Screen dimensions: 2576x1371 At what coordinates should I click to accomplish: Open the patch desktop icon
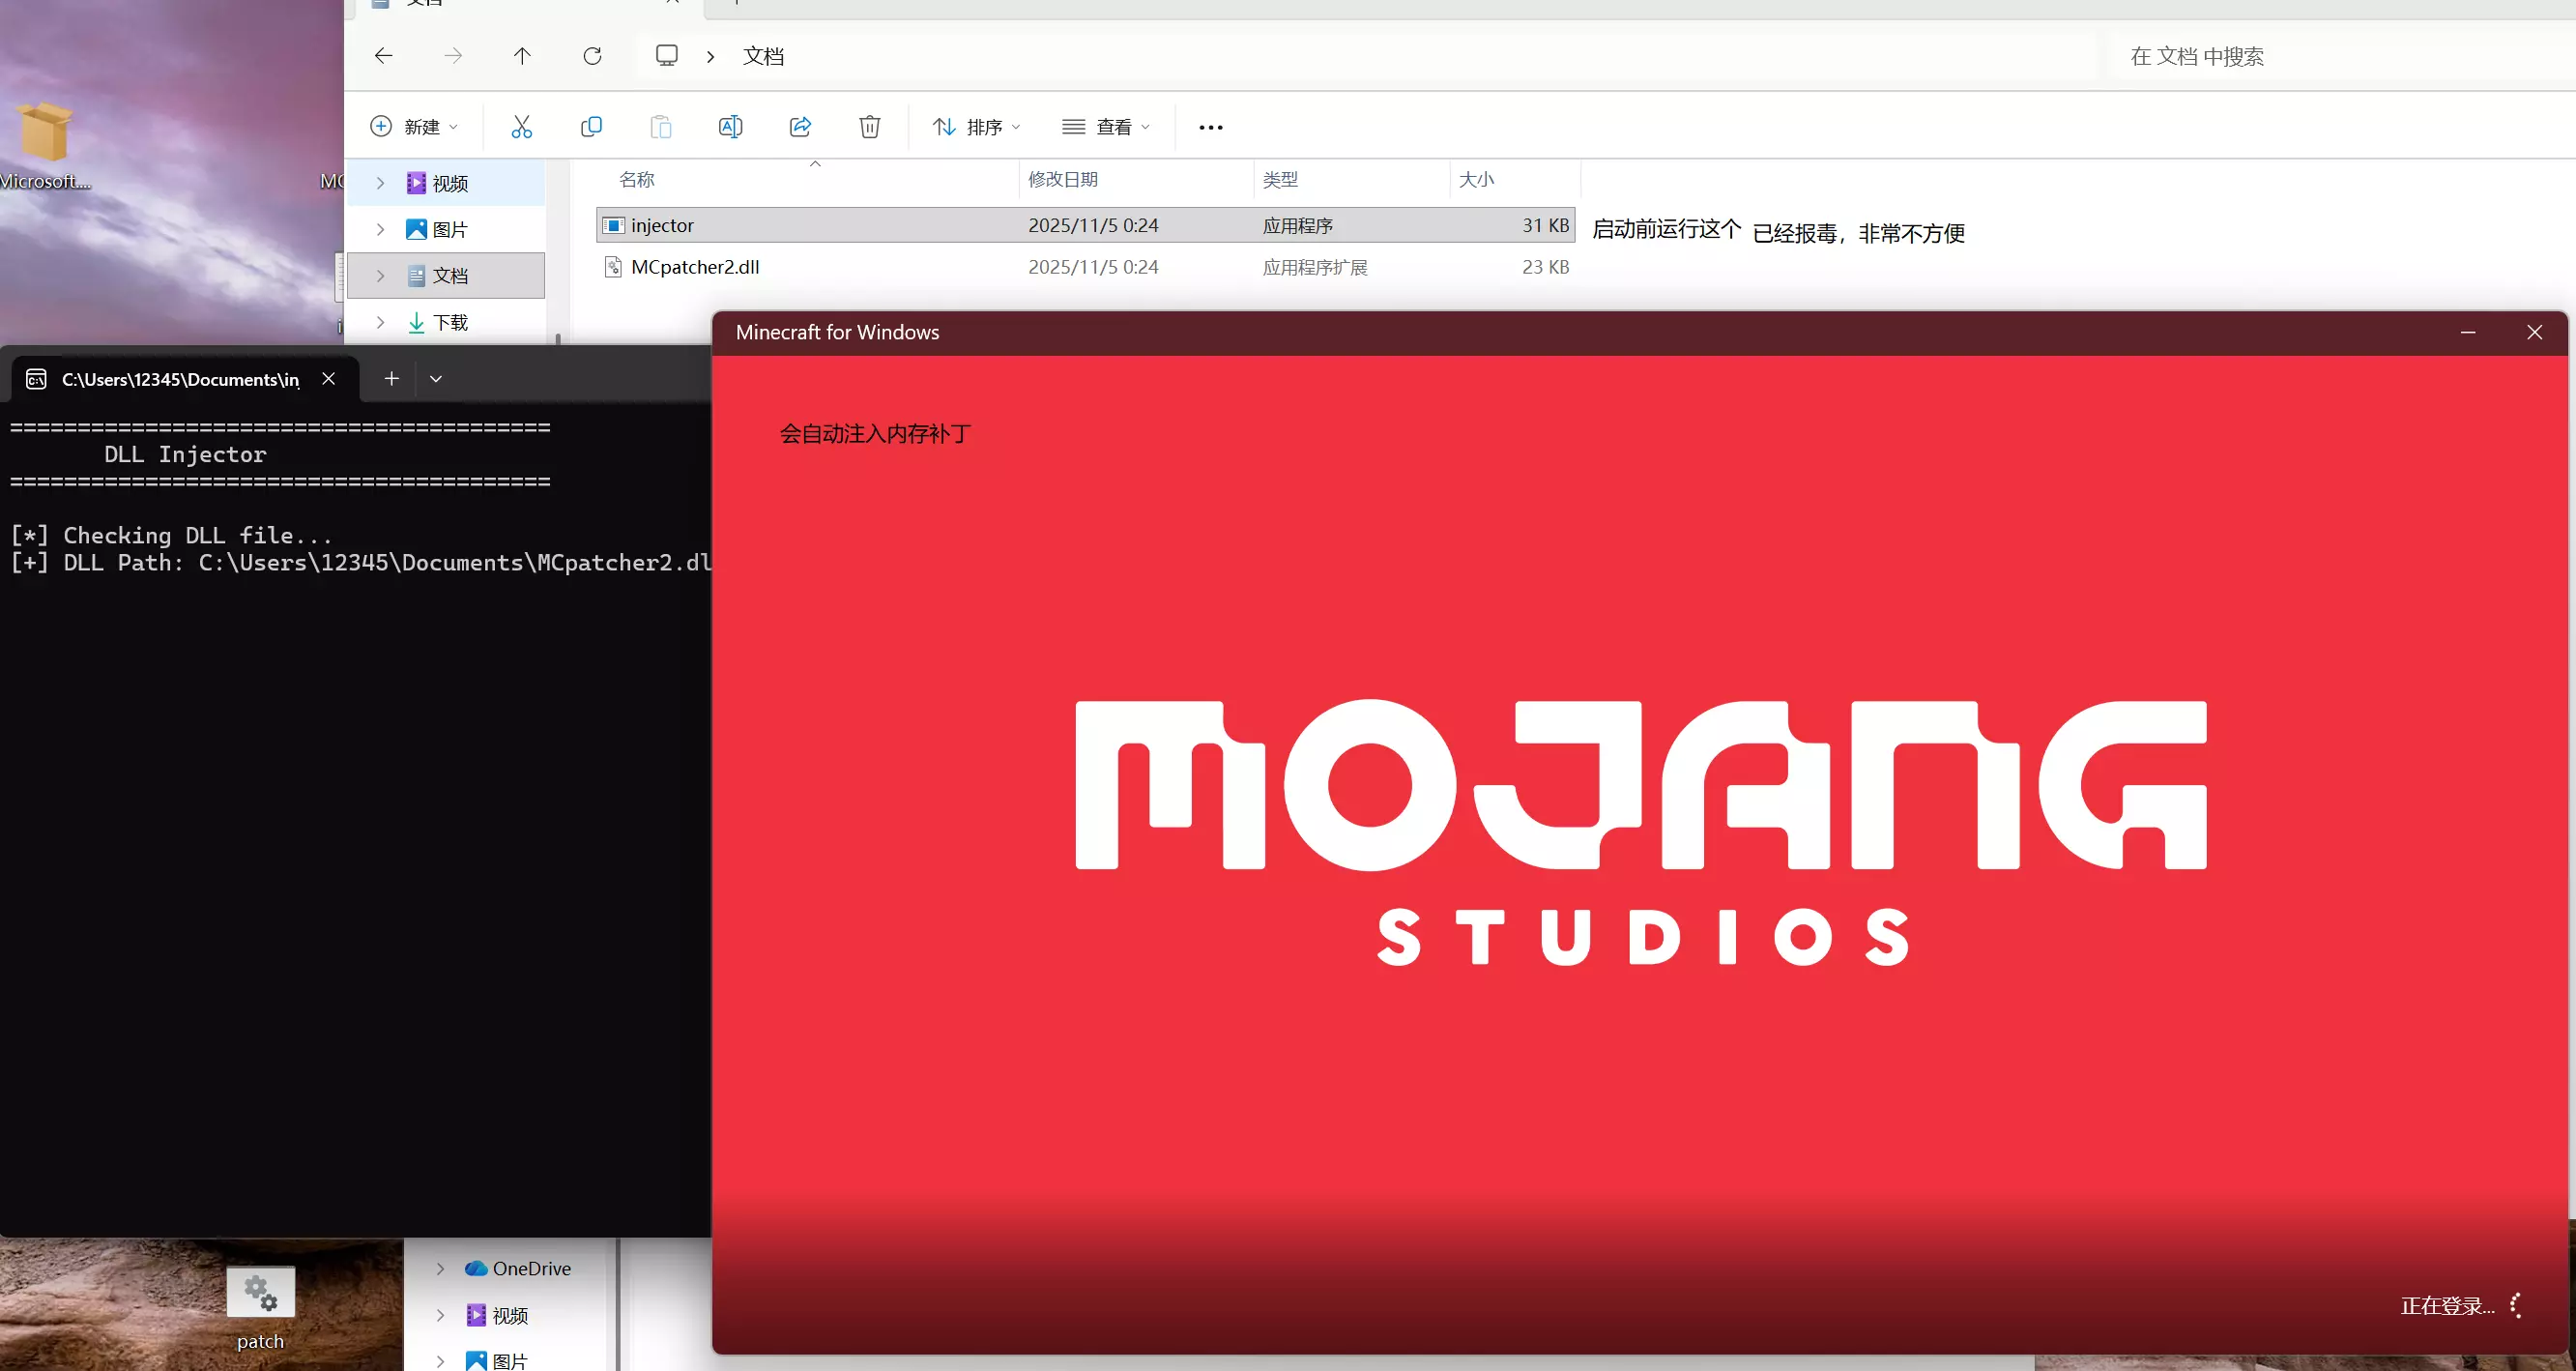[x=260, y=1308]
